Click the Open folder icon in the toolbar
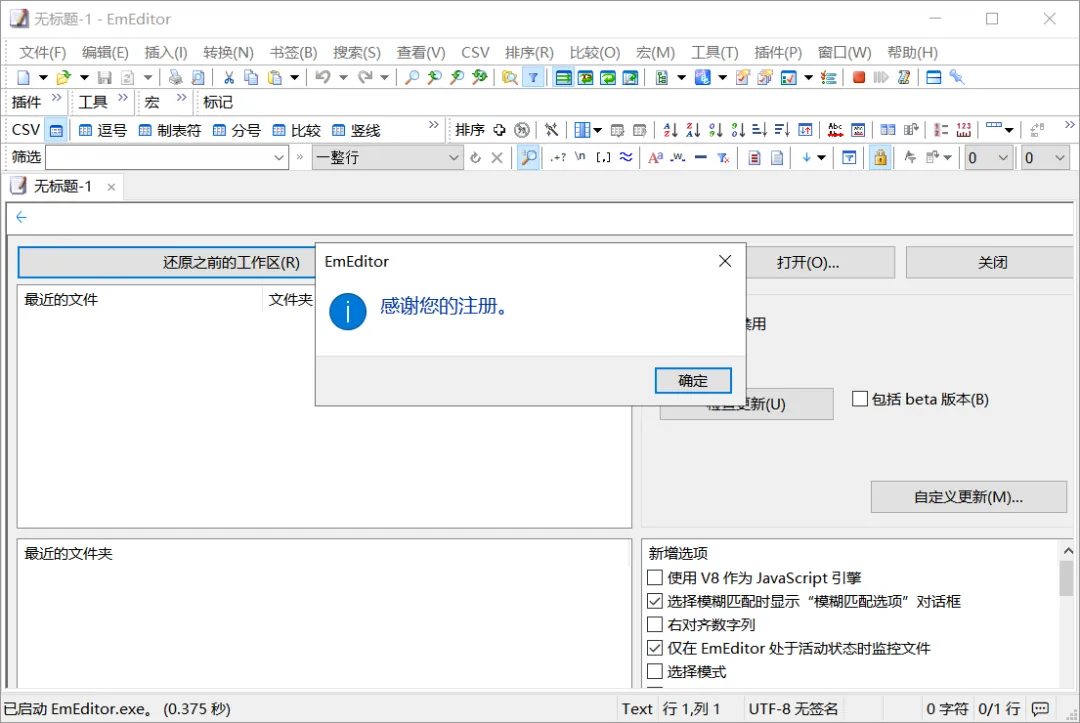 [x=63, y=77]
